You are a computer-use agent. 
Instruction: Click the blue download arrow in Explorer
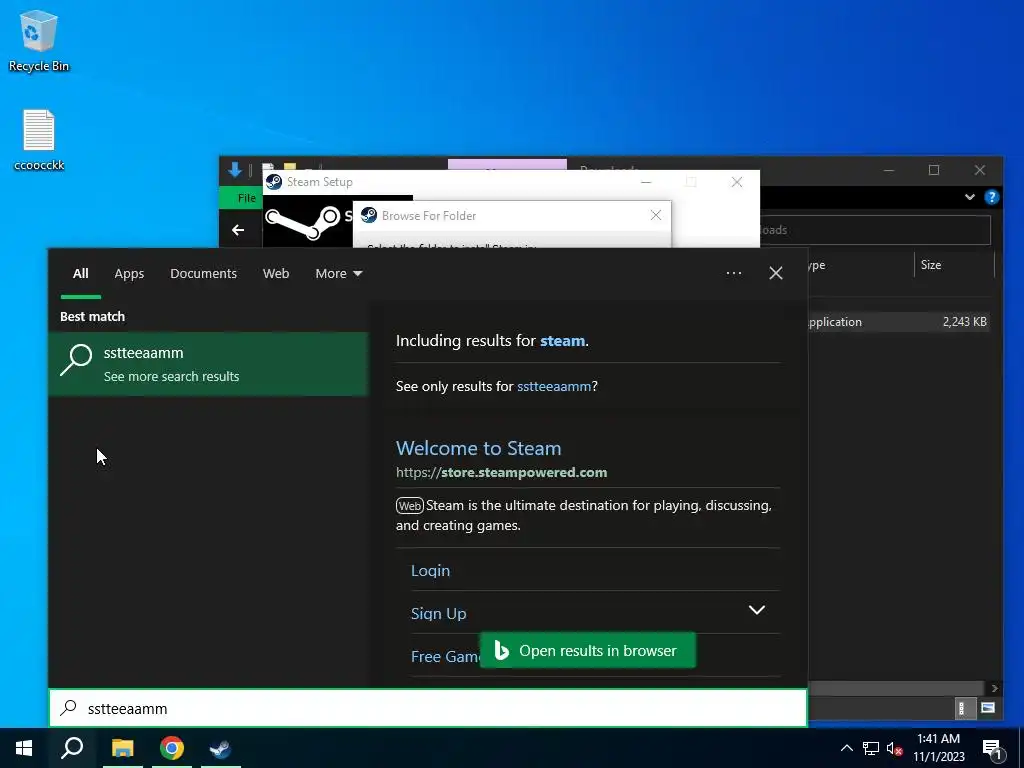coord(235,170)
